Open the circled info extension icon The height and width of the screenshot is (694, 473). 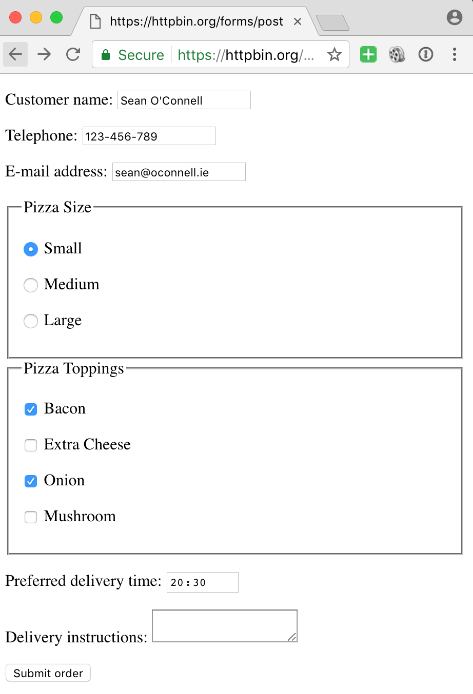click(426, 54)
